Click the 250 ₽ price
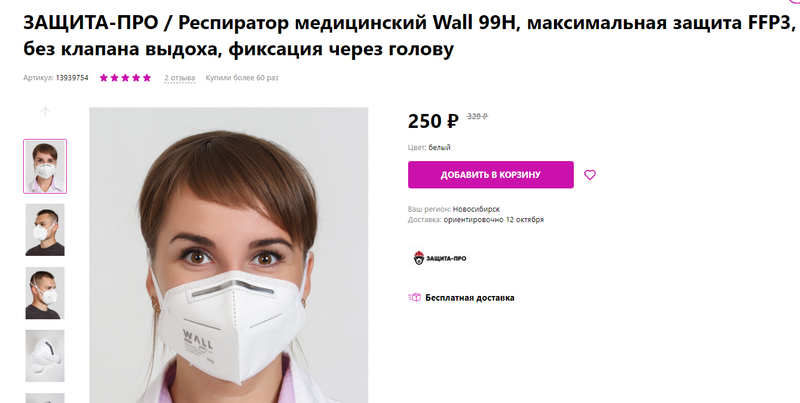The image size is (800, 403). pyautogui.click(x=433, y=121)
